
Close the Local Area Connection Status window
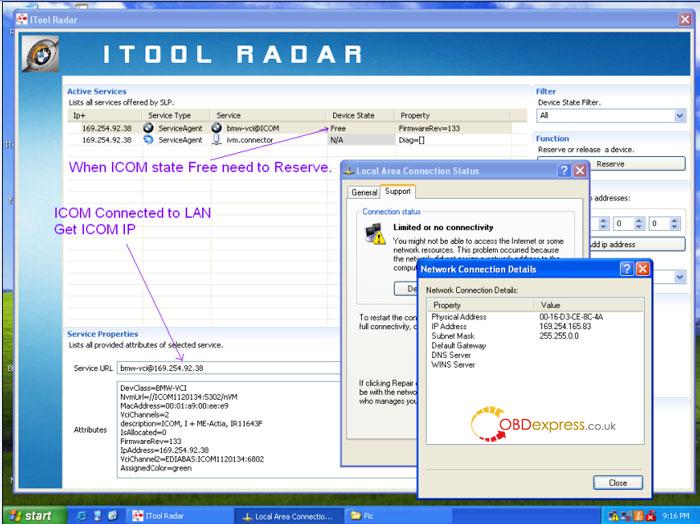(x=580, y=170)
